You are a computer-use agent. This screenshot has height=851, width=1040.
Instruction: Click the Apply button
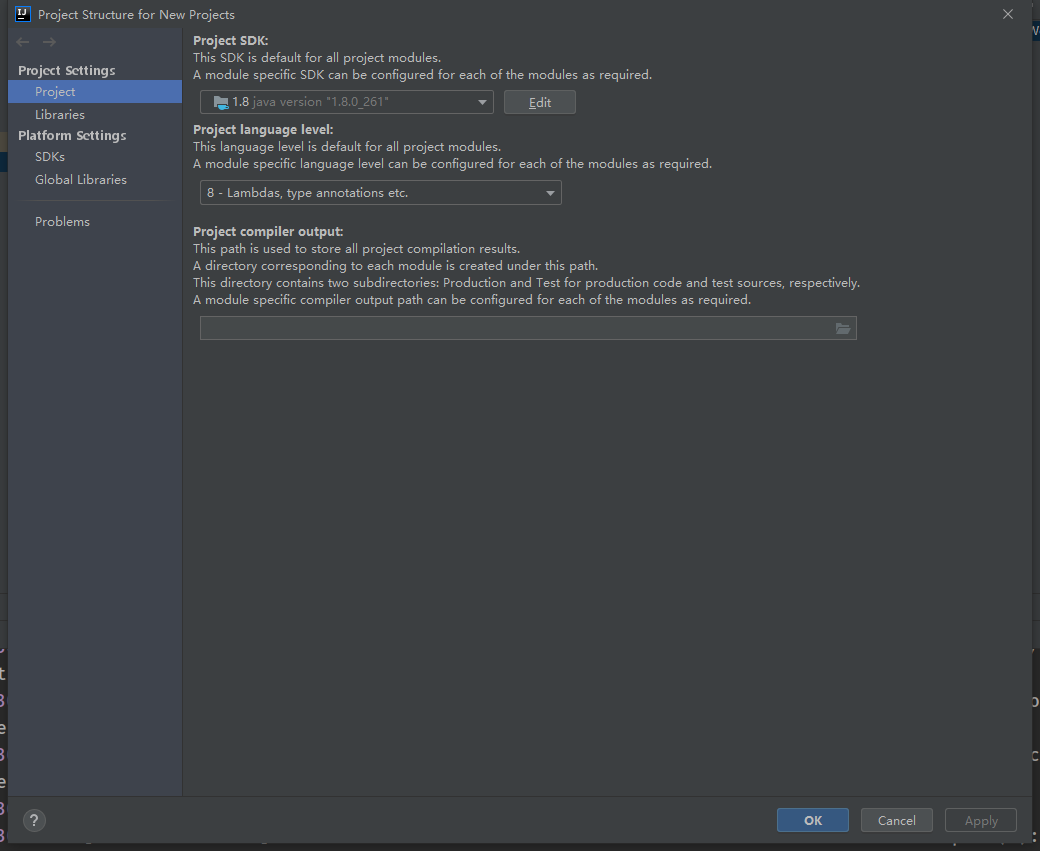(980, 820)
